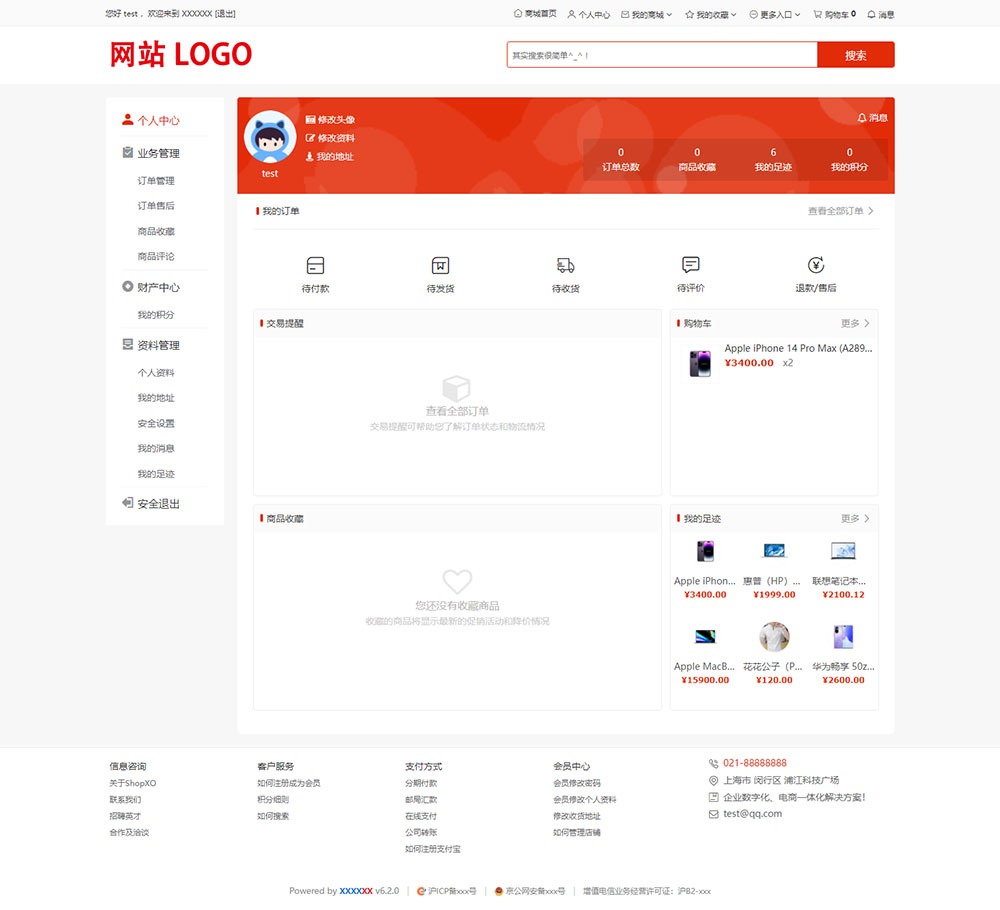Click 业务管理 sidebar section heading
The height and width of the screenshot is (910, 1000).
coord(151,153)
